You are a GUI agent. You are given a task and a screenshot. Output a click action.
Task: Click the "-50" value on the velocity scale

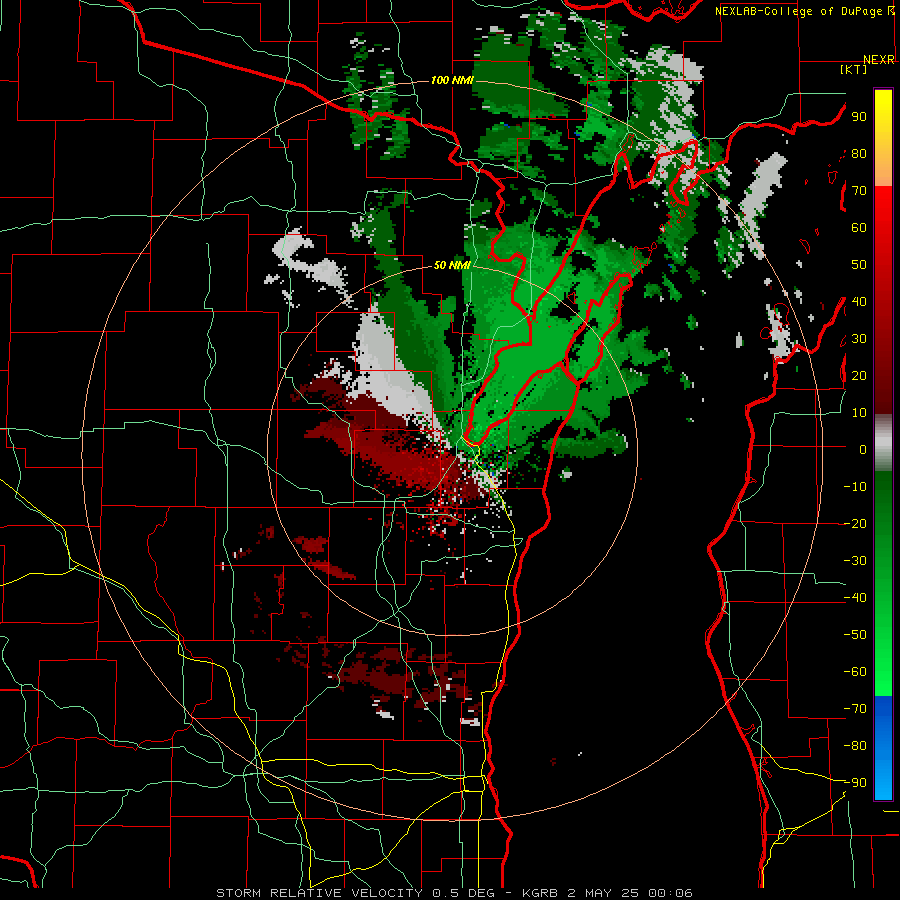[855, 634]
